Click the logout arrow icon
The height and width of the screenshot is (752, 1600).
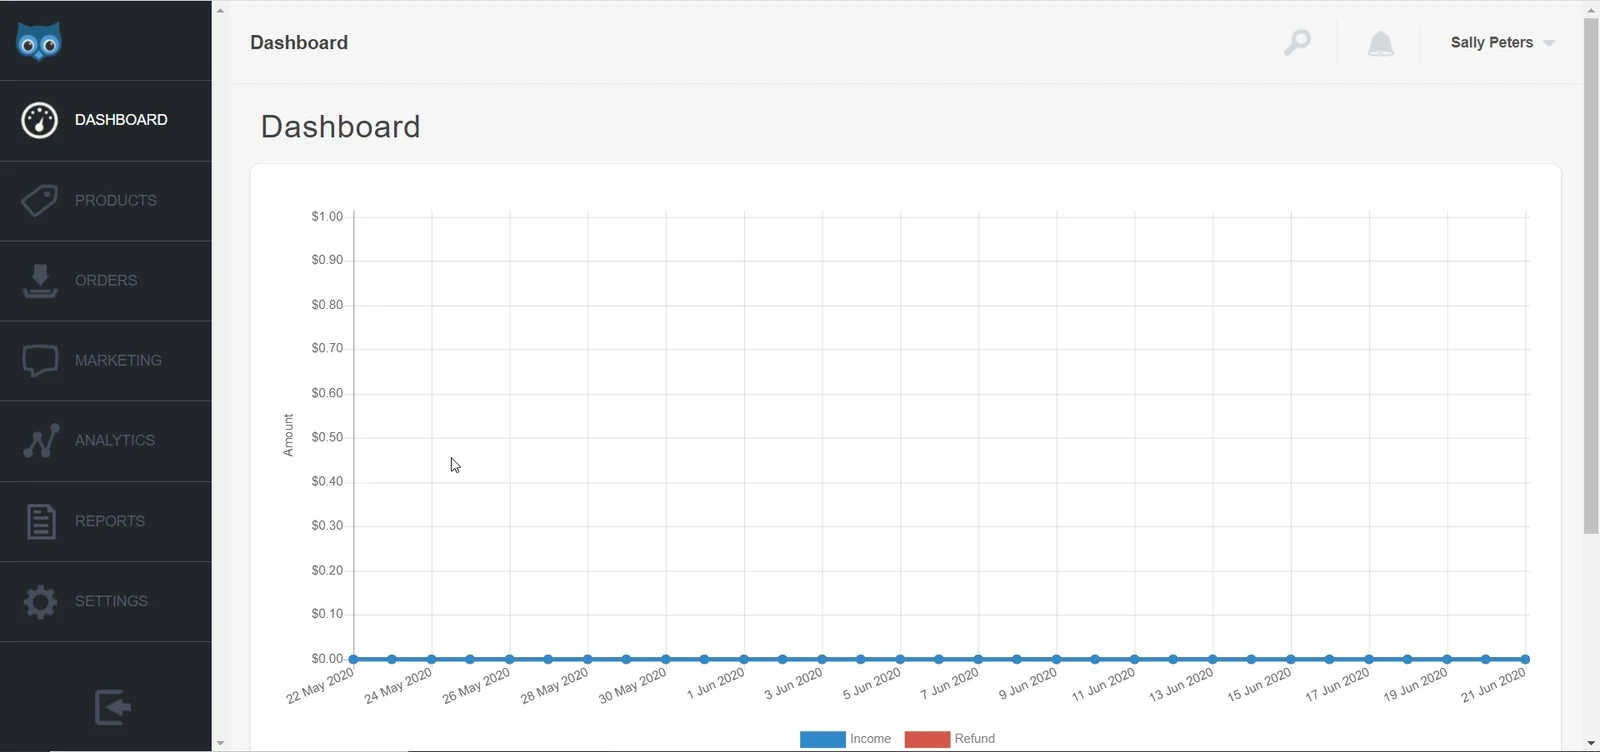click(113, 708)
